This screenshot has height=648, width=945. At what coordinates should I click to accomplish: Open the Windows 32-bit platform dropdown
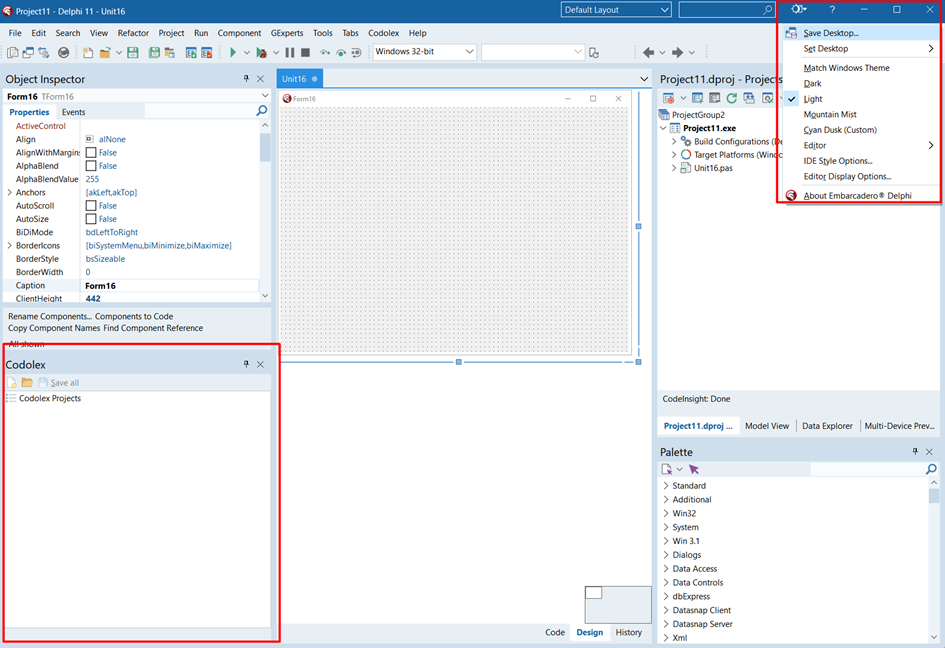pyautogui.click(x=424, y=52)
